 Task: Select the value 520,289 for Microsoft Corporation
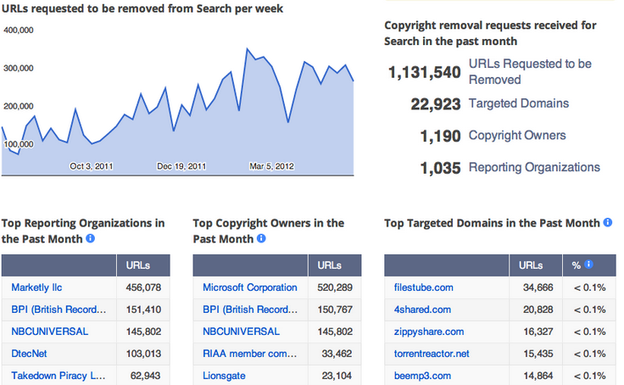[335, 287]
